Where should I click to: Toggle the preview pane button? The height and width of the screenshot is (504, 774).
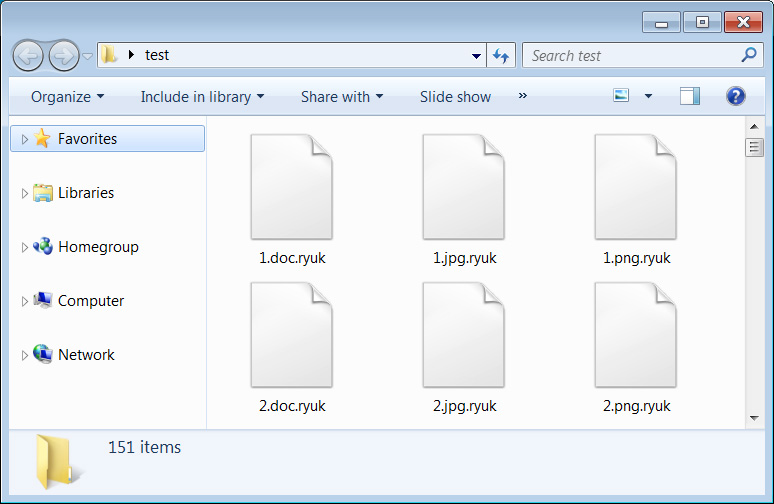[690, 96]
